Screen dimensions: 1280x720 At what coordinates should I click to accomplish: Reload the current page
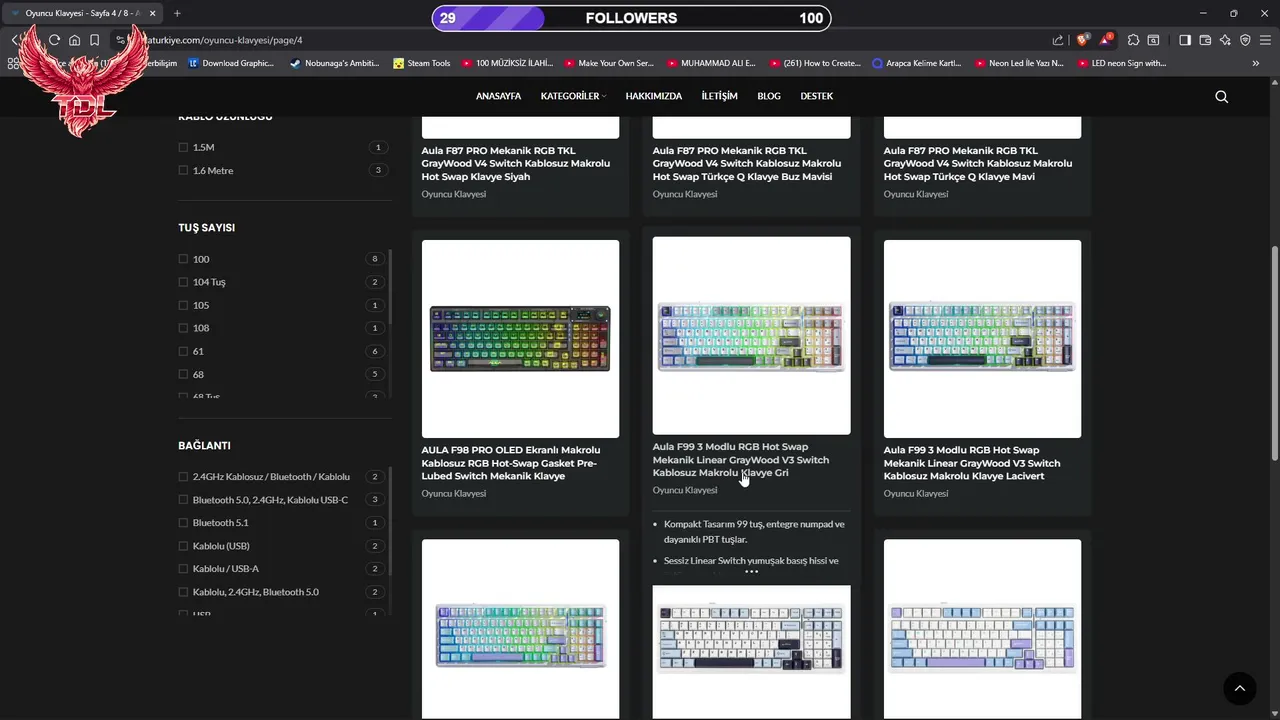pyautogui.click(x=55, y=40)
